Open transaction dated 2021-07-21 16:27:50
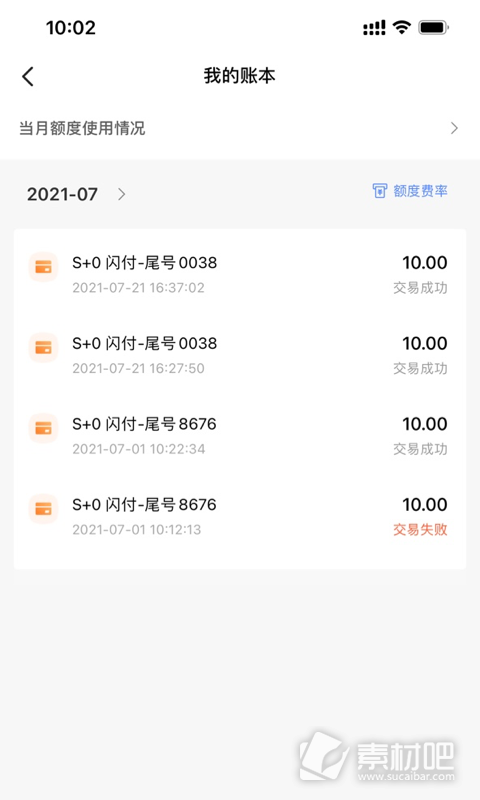The width and height of the screenshot is (480, 800). click(x=240, y=355)
